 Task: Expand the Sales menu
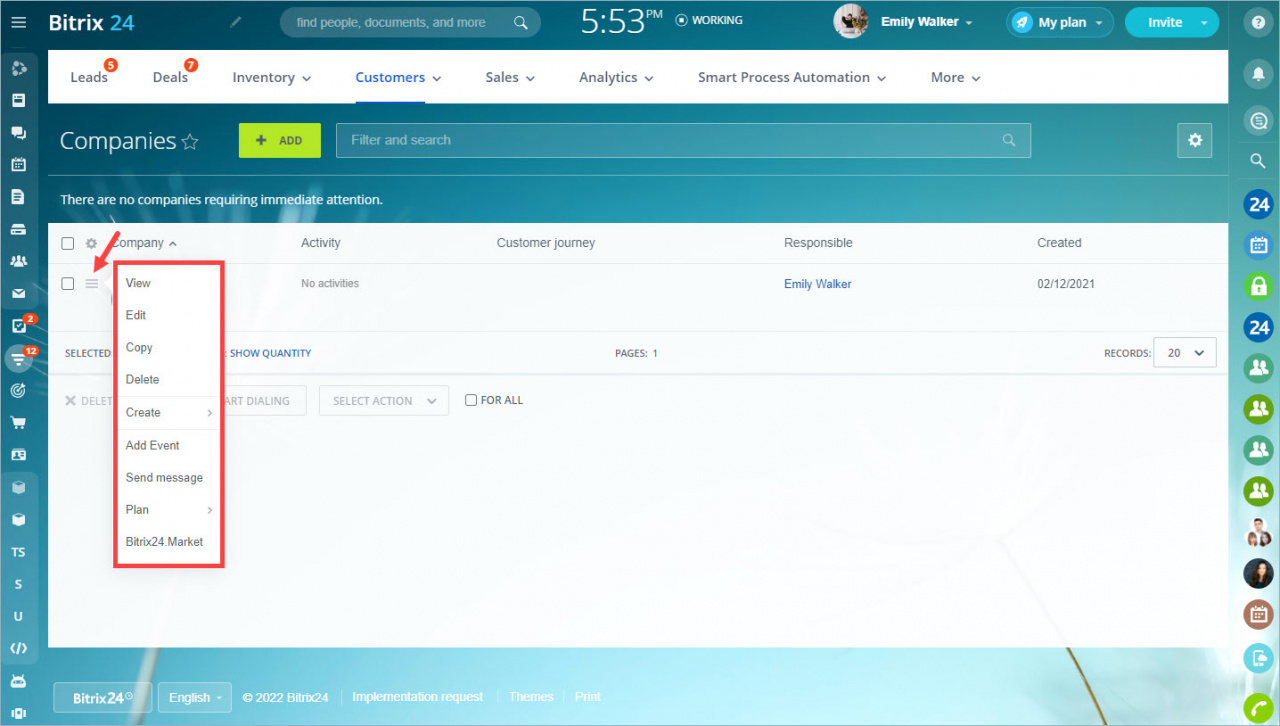510,77
